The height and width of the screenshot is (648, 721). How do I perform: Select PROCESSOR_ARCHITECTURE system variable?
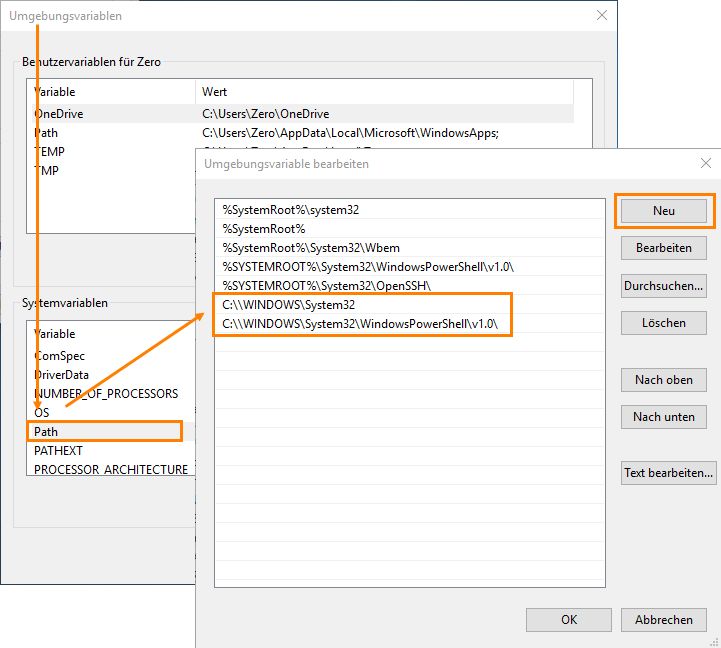(x=111, y=469)
